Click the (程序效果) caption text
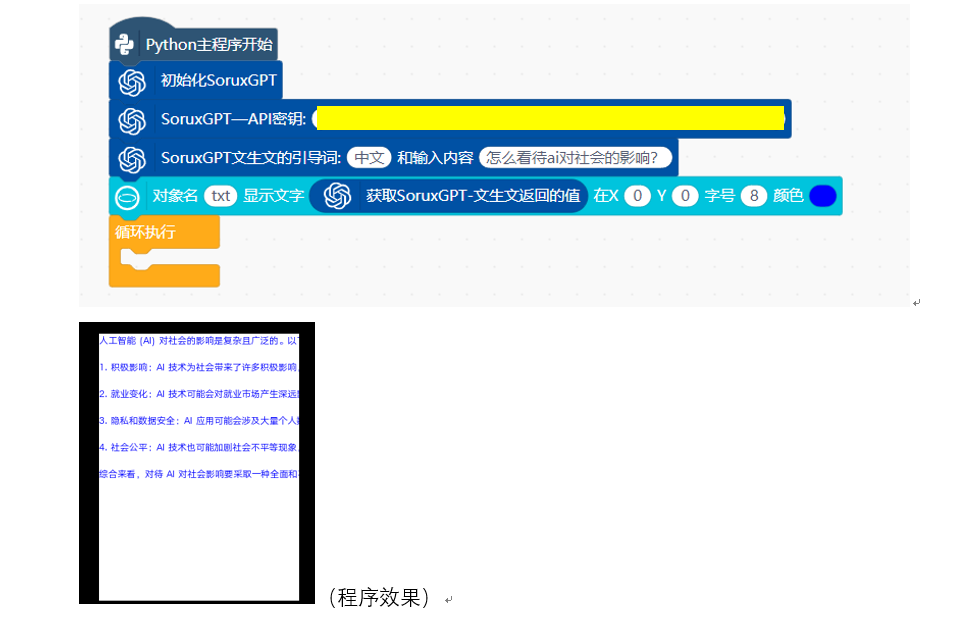Screen dimensions: 966x619 379,597
